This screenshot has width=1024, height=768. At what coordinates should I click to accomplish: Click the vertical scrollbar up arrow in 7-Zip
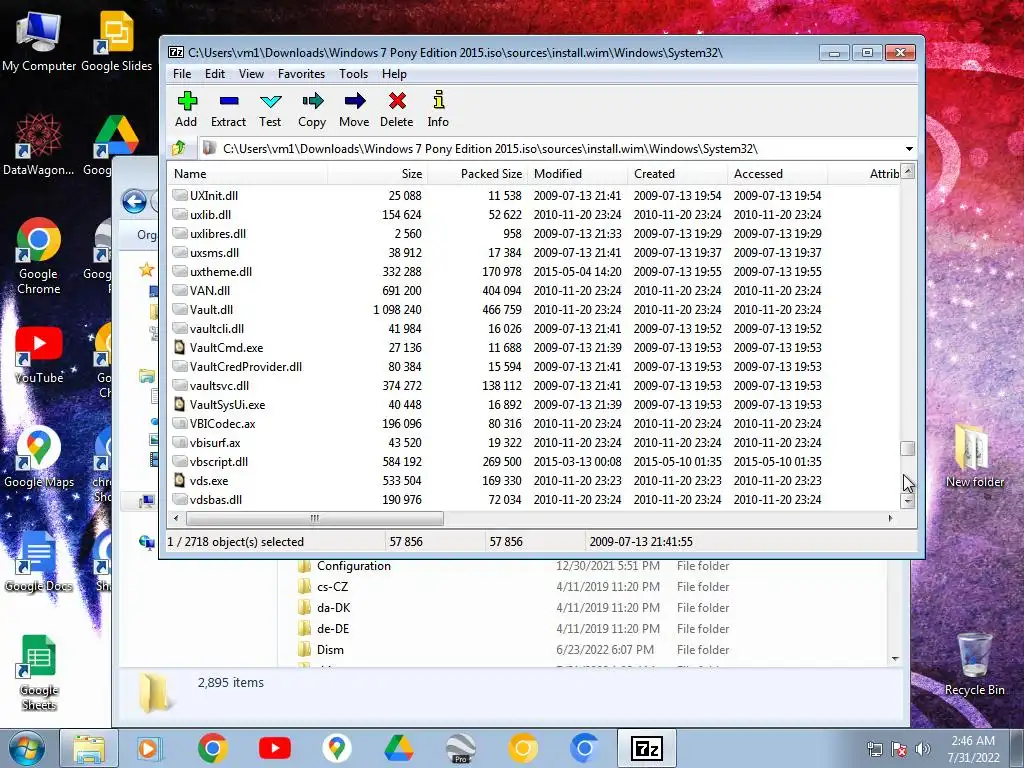point(907,172)
